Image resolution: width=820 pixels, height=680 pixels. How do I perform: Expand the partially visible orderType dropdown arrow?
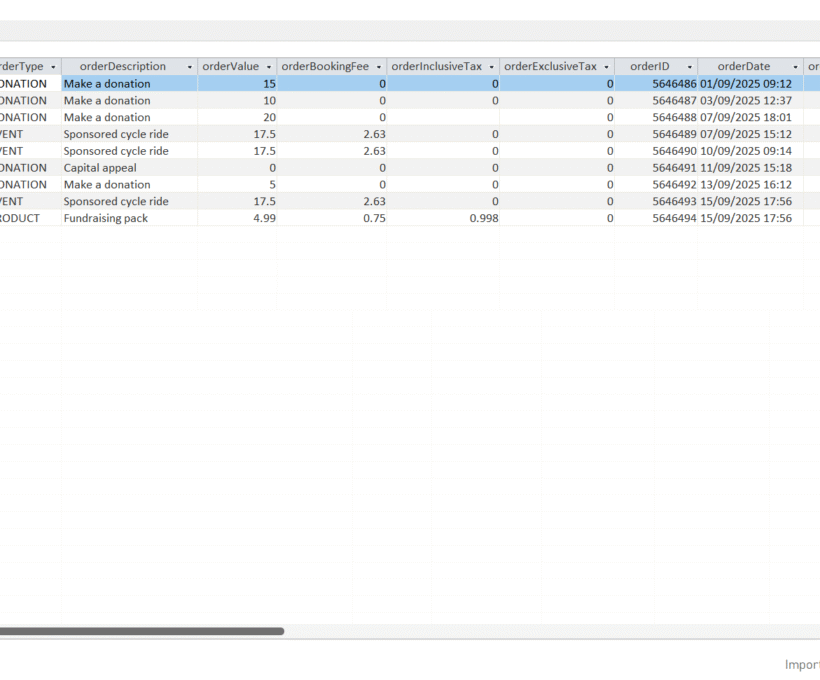pyautogui.click(x=53, y=67)
